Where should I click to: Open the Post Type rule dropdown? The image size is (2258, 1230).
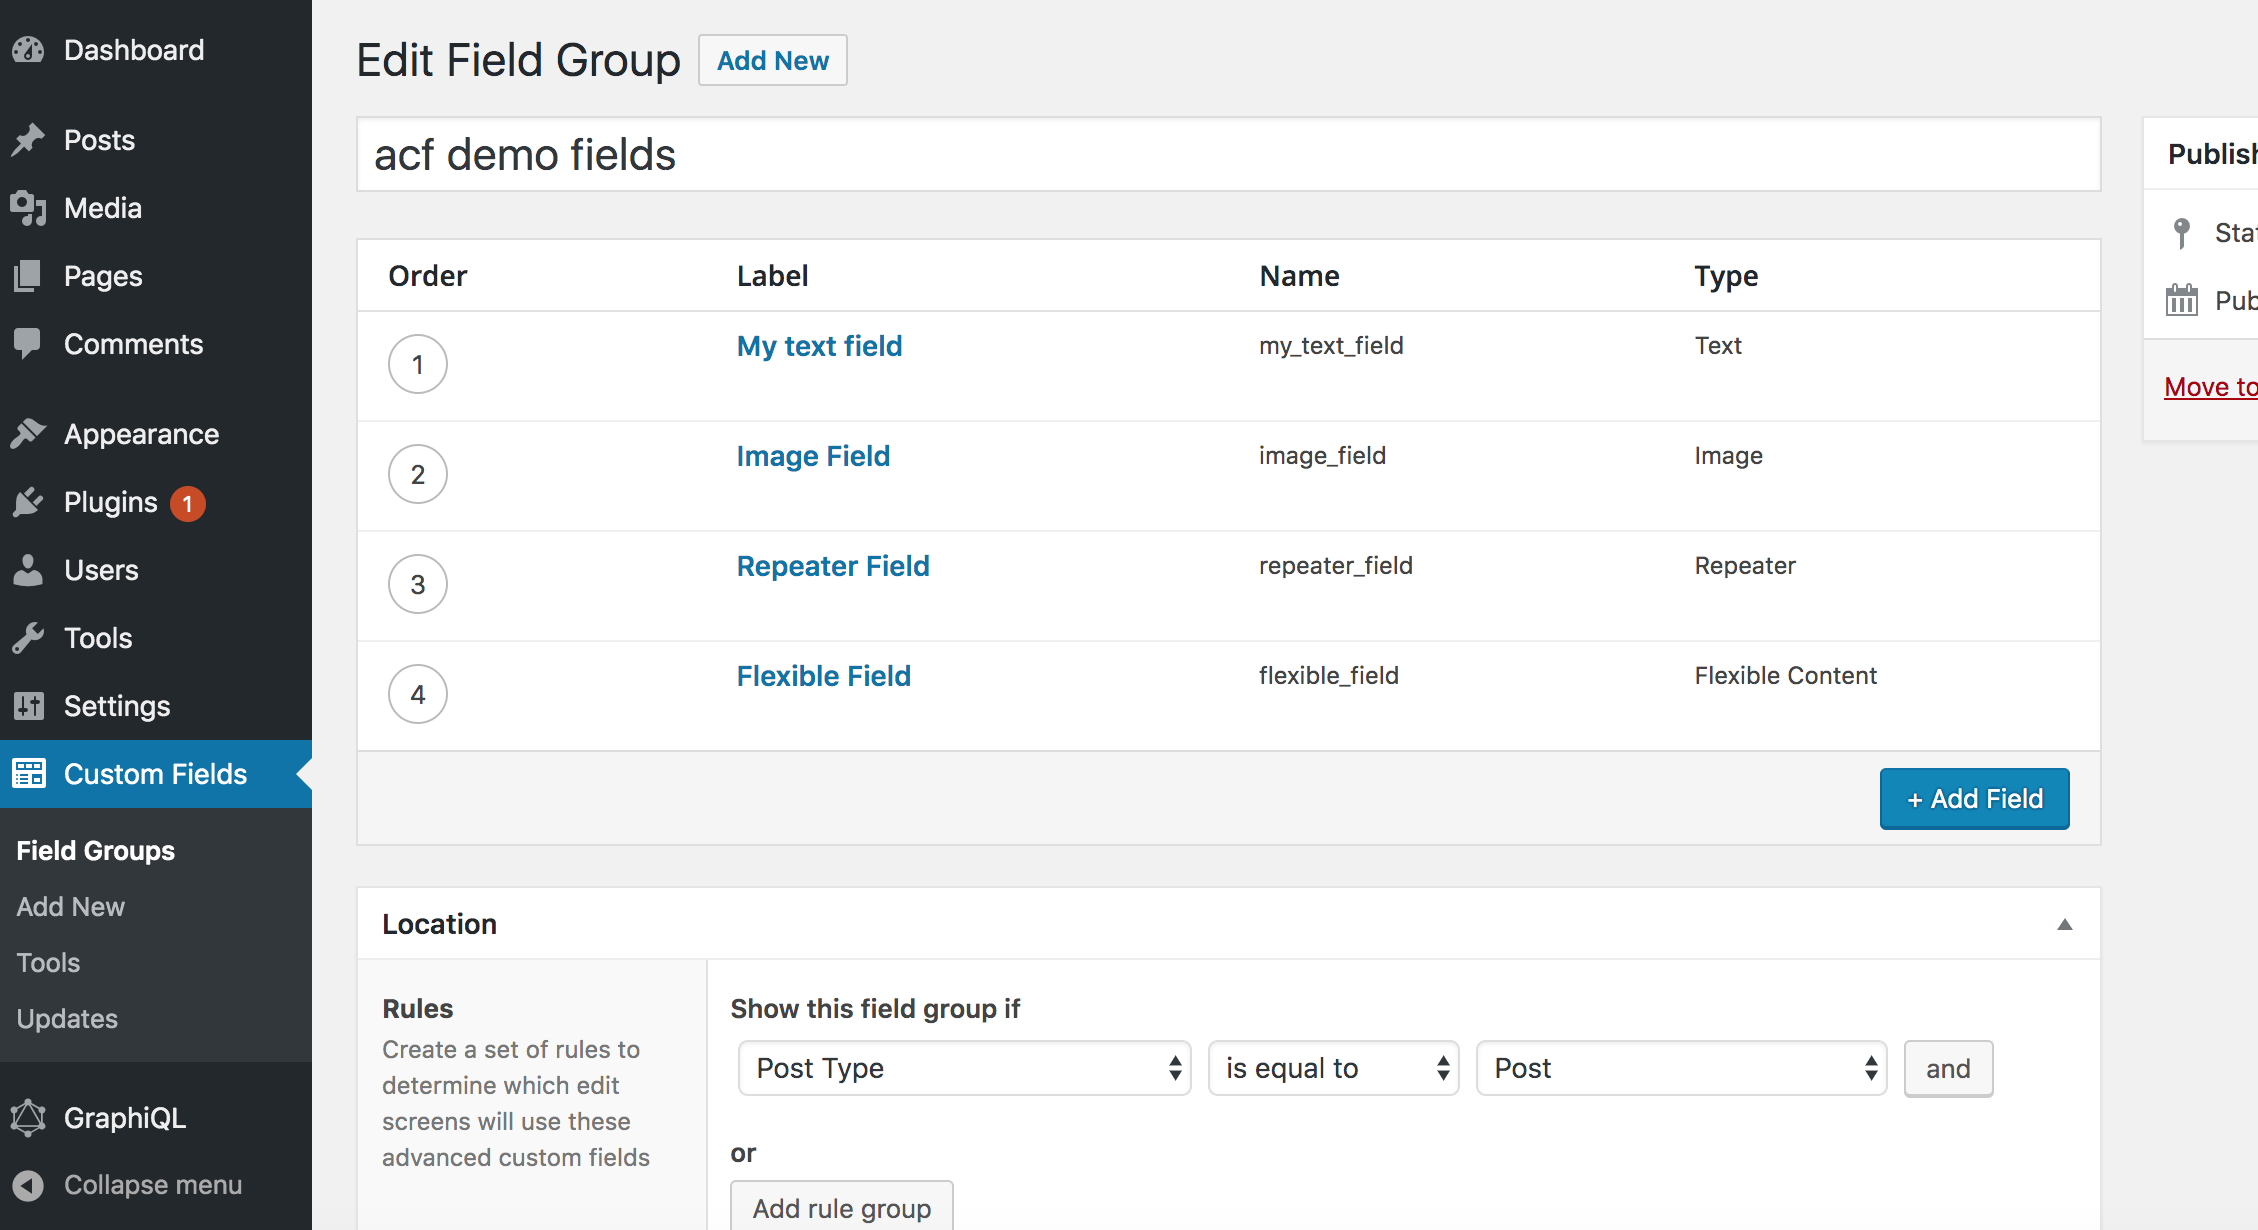click(964, 1068)
